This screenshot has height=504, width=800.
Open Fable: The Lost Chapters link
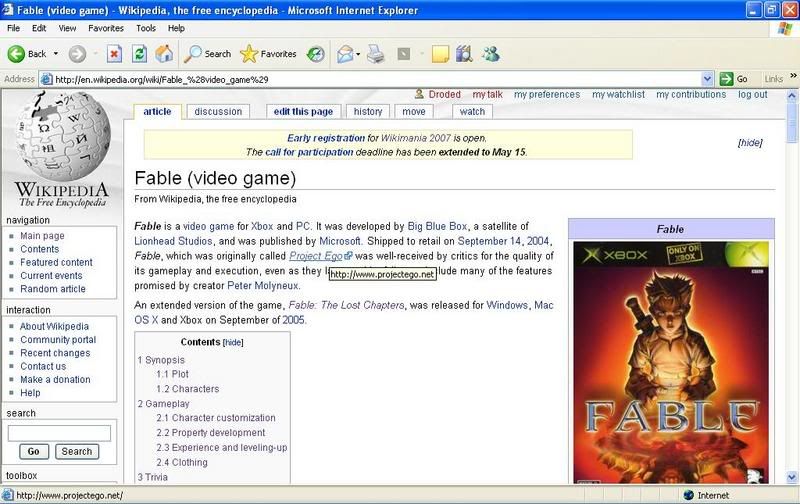click(346, 305)
